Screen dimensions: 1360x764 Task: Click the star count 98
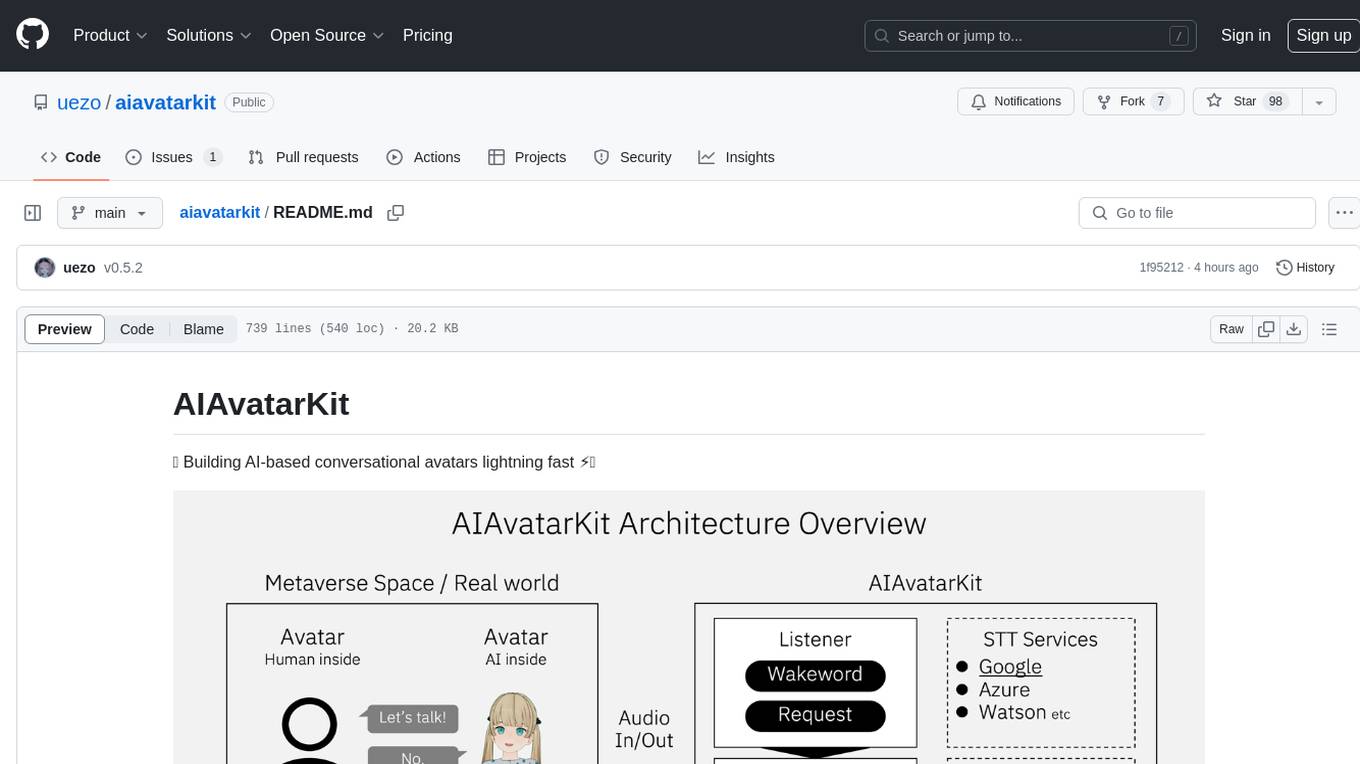click(1275, 102)
